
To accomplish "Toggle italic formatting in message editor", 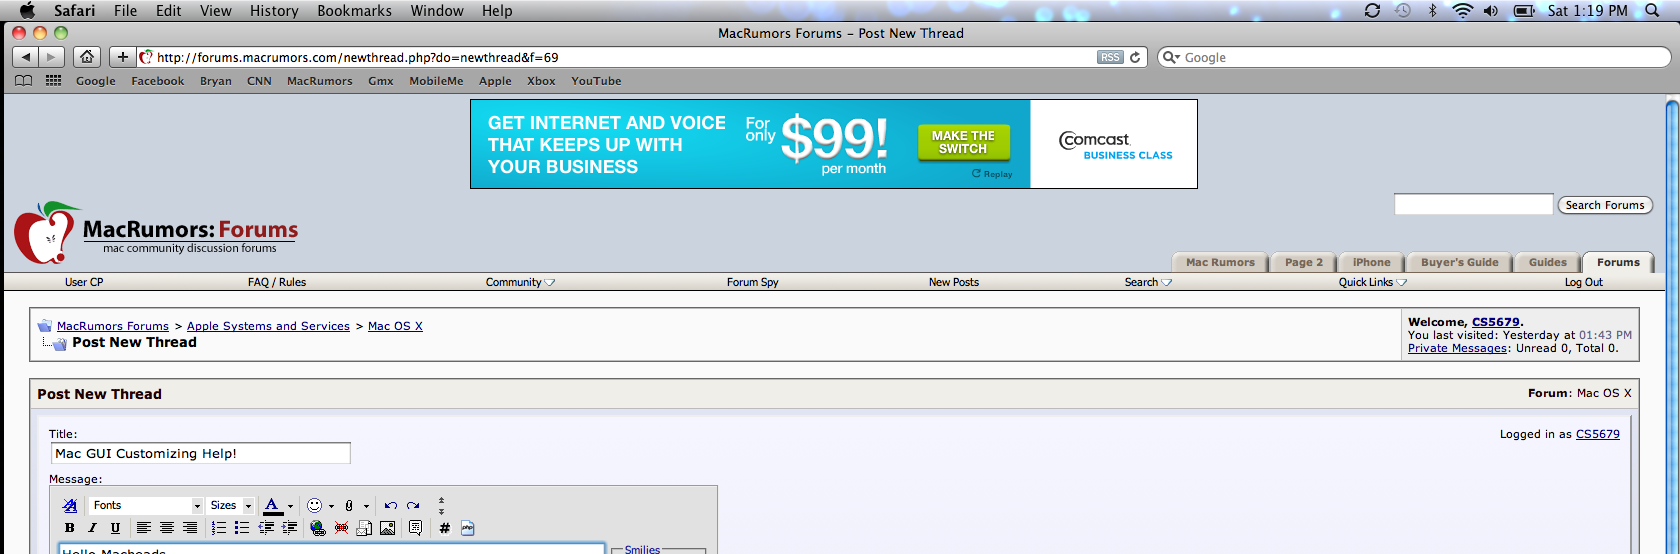I will pos(92,528).
